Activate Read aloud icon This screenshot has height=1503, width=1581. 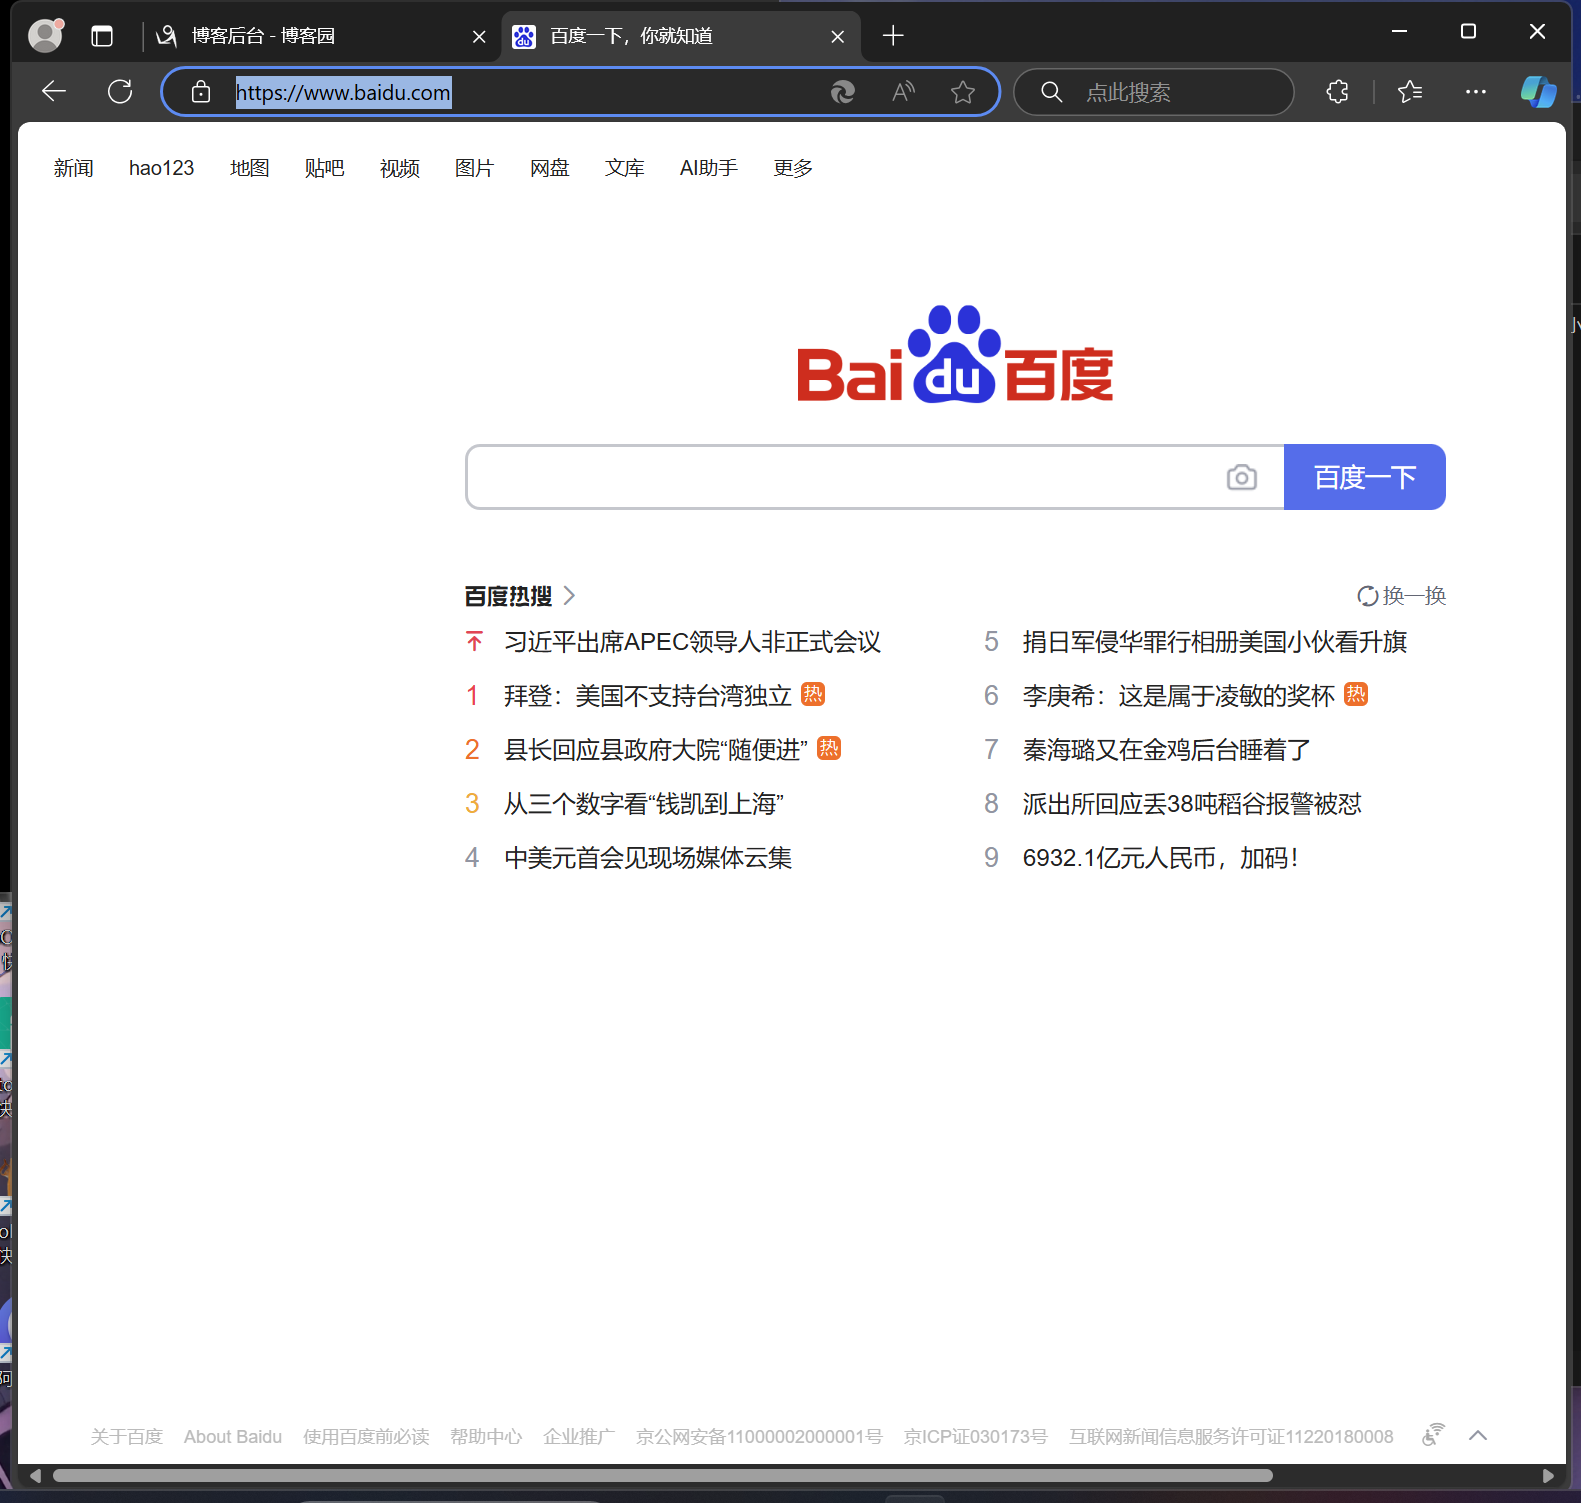[x=903, y=92]
